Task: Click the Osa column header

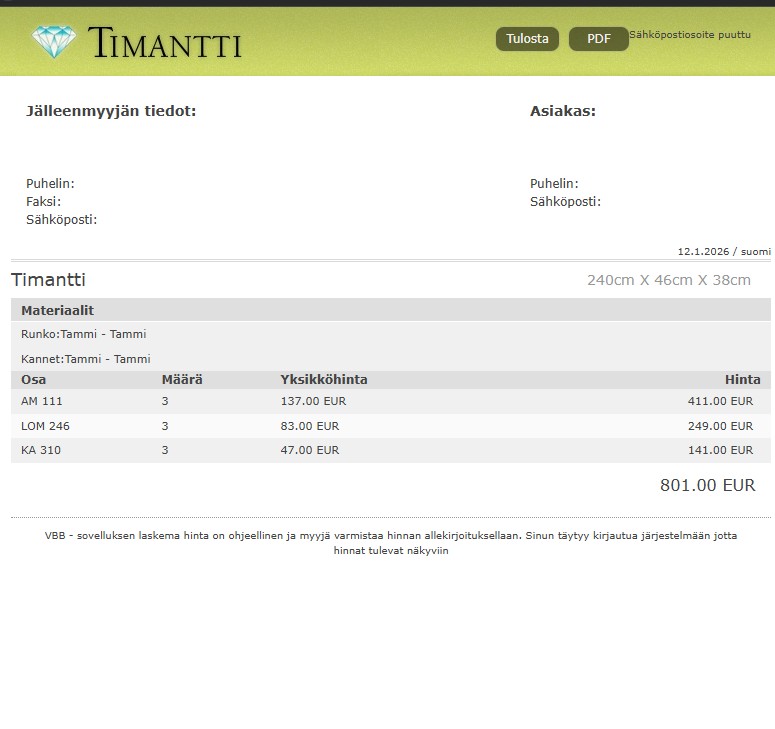Action: point(33,380)
